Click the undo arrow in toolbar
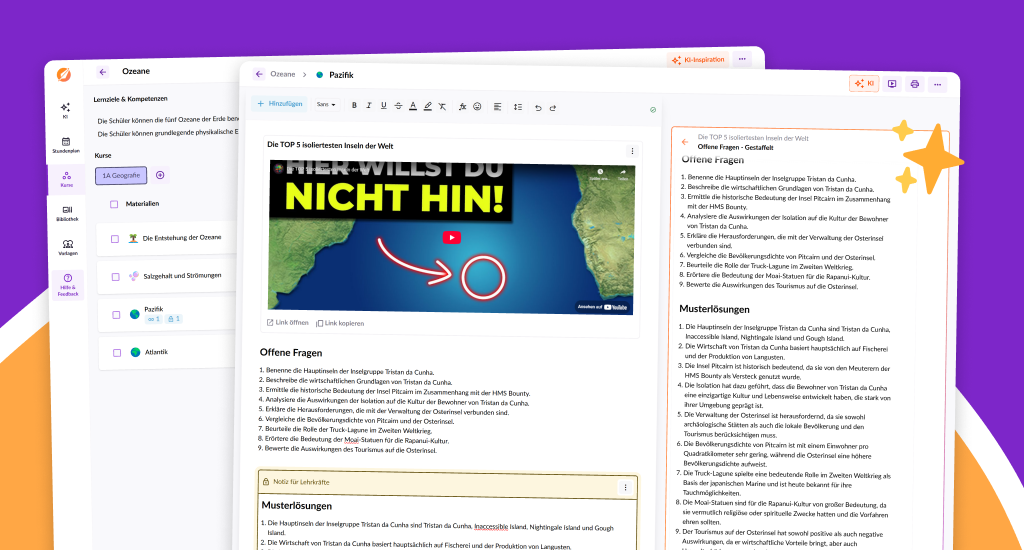The image size is (1024, 550). (x=538, y=105)
